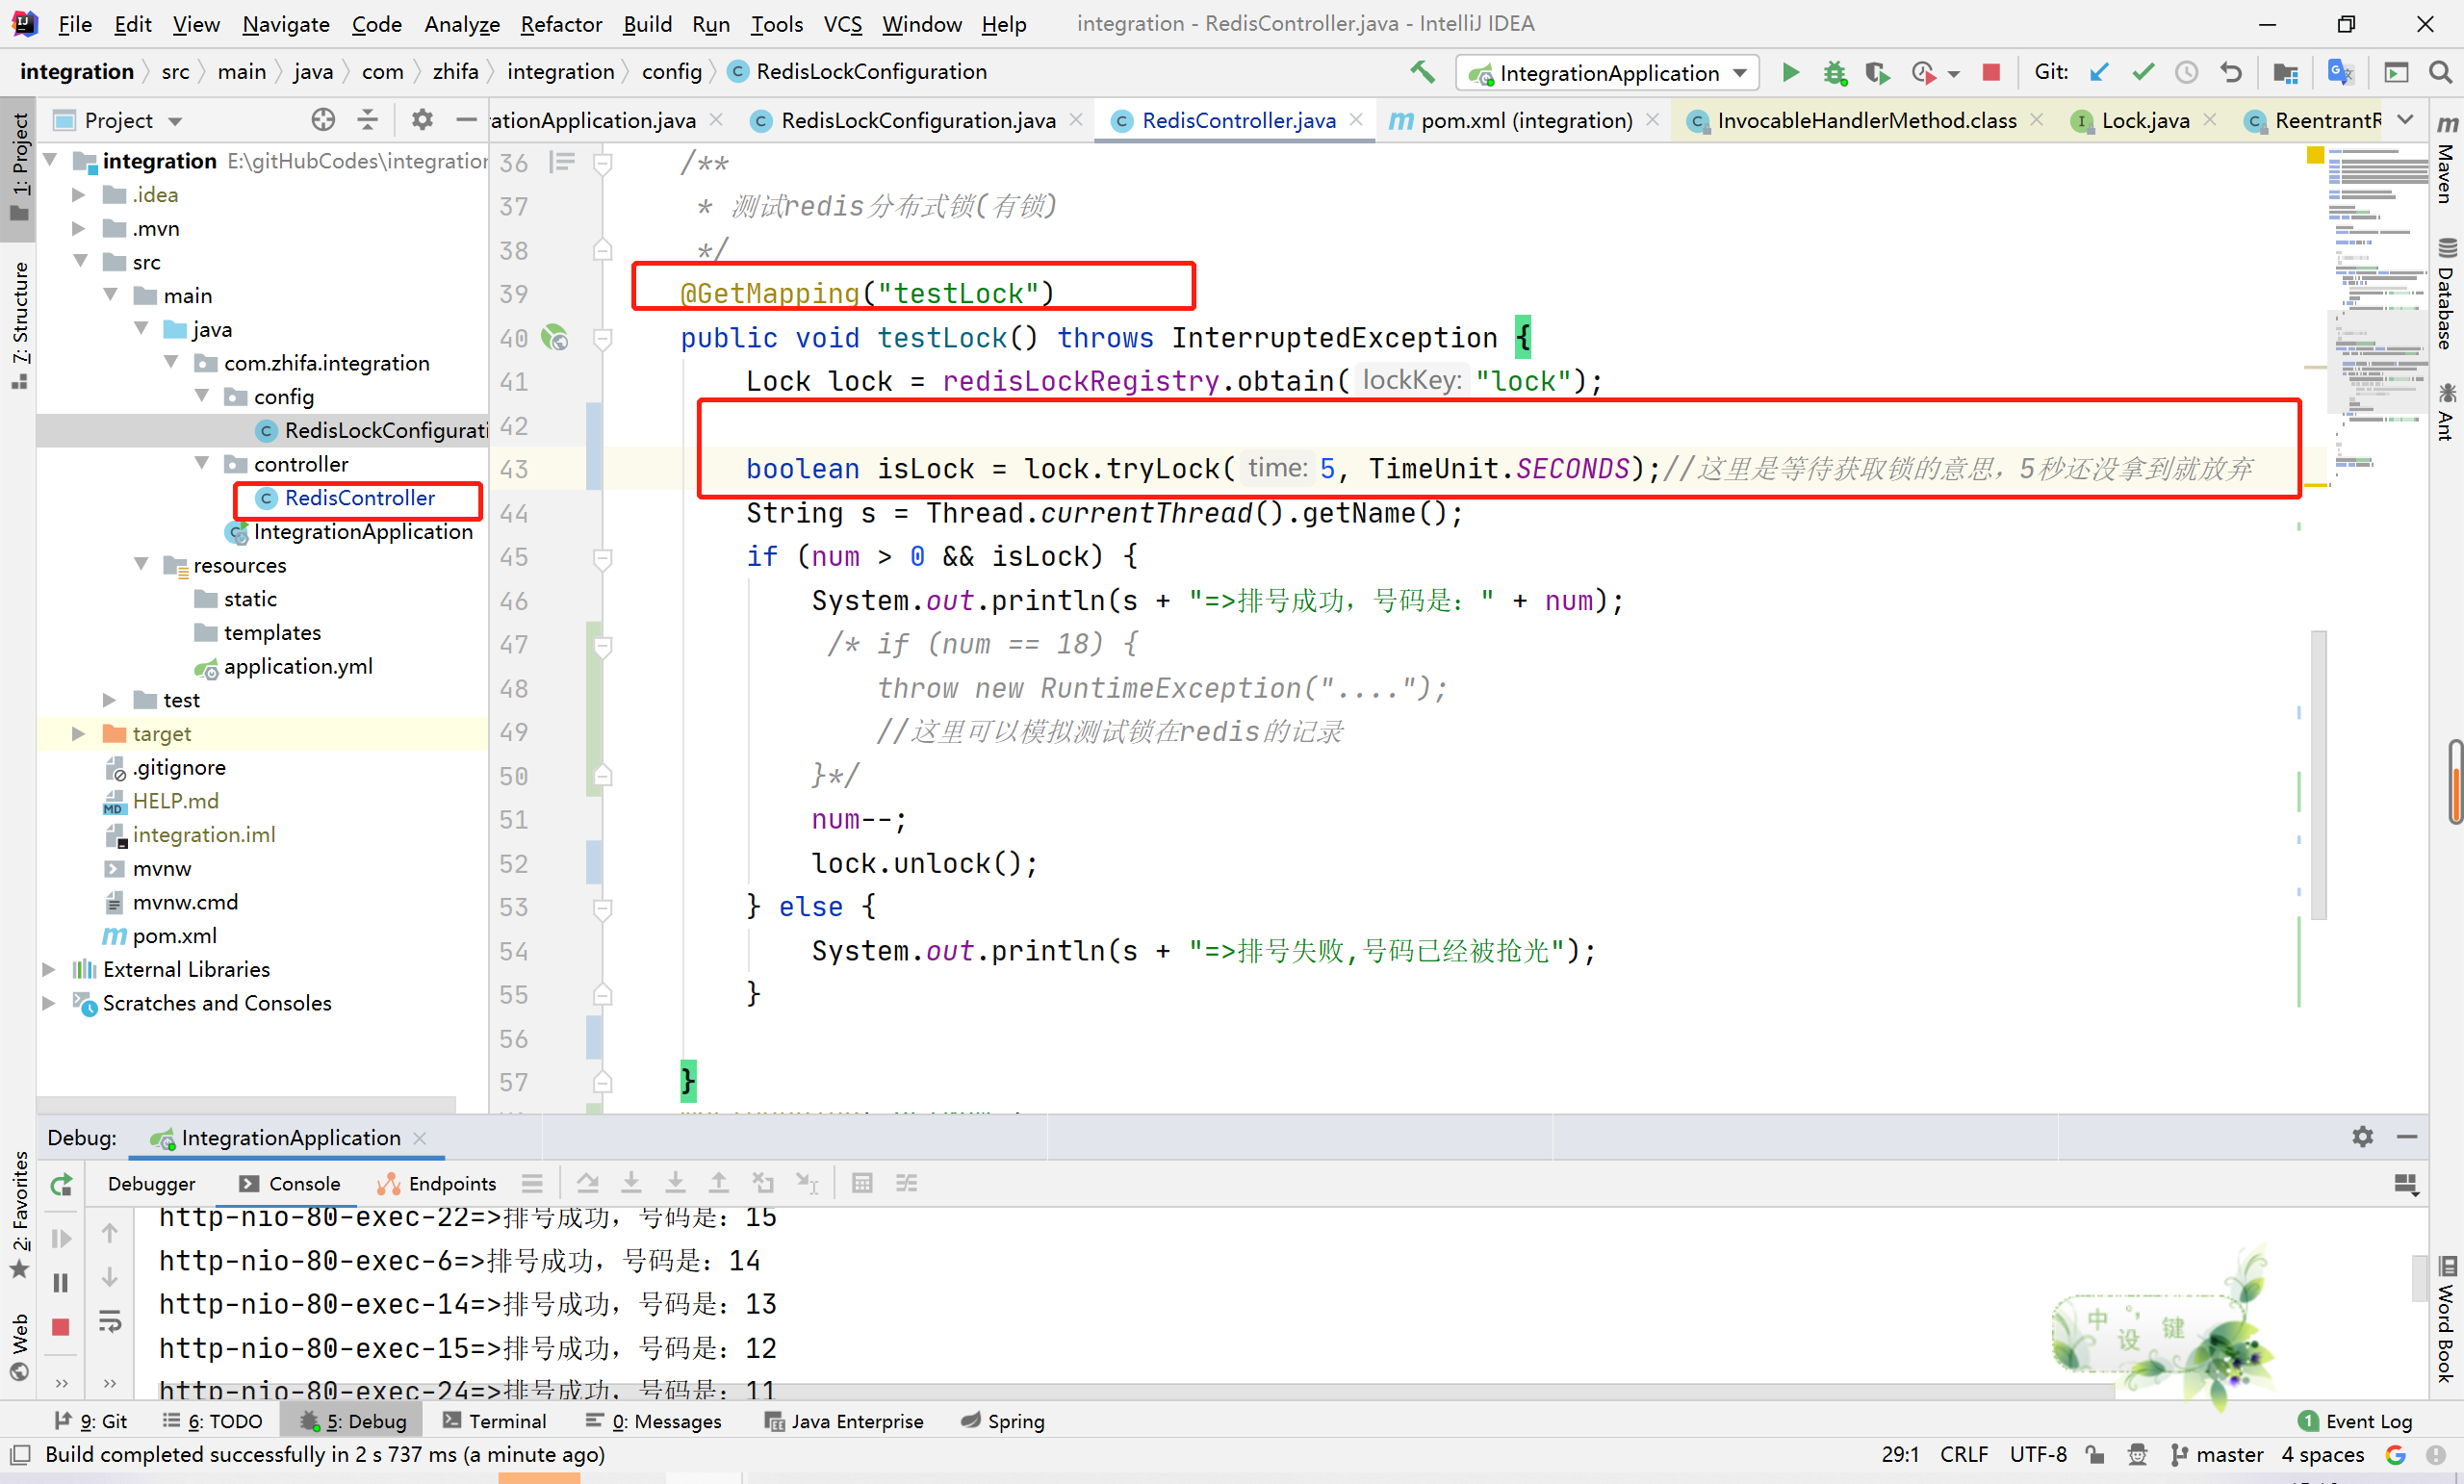
Task: Click Rerun IntegrationApplication icon in debug panel
Action: point(61,1185)
